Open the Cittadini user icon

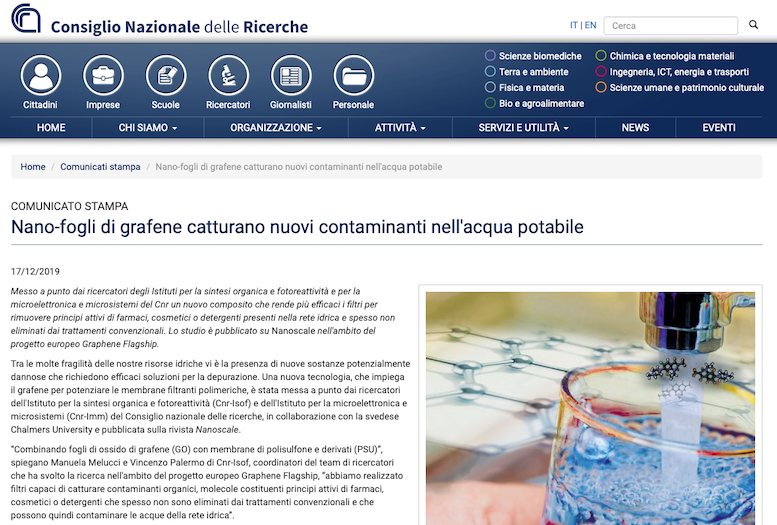tap(41, 75)
